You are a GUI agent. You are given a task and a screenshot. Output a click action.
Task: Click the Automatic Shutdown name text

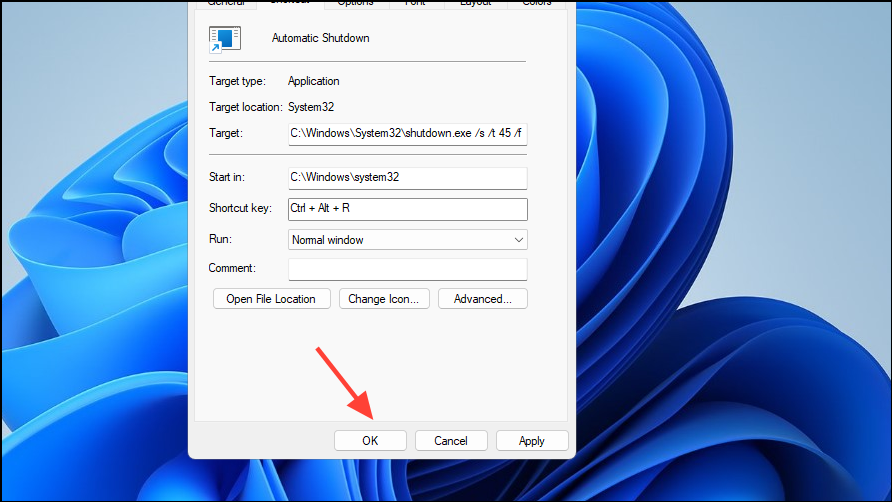click(321, 38)
